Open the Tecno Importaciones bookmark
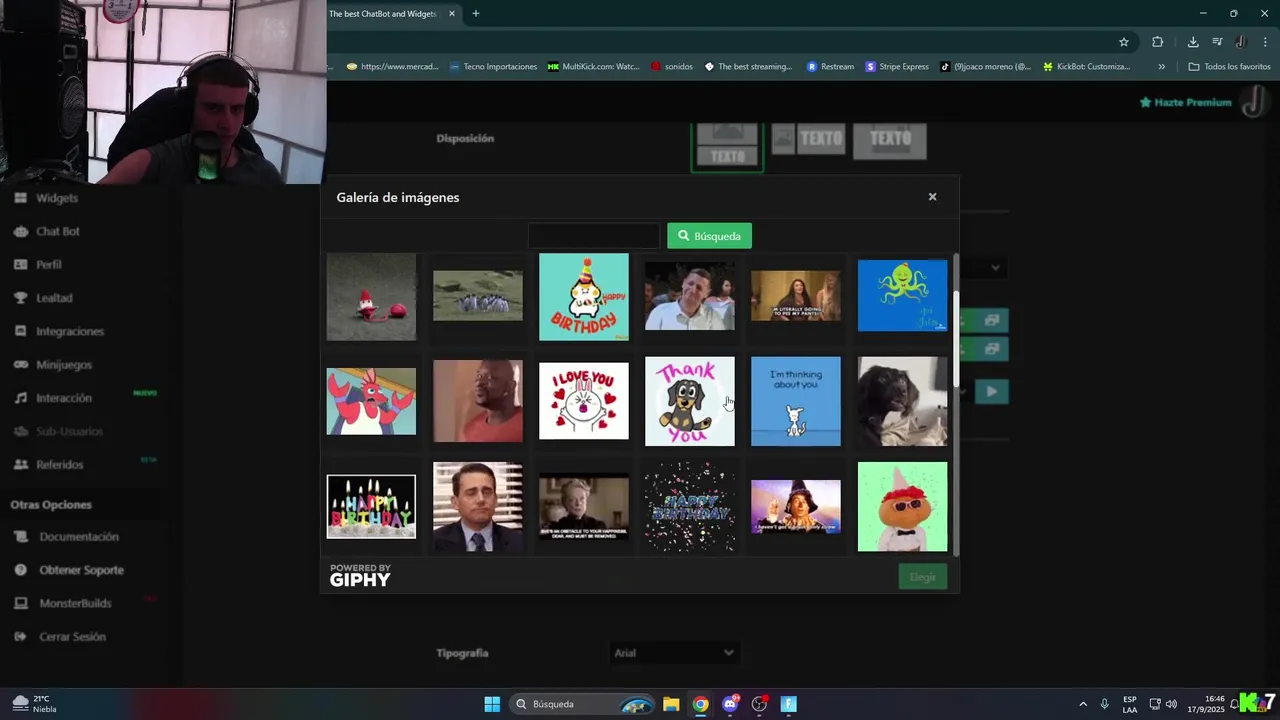This screenshot has height=720, width=1280. [x=493, y=67]
